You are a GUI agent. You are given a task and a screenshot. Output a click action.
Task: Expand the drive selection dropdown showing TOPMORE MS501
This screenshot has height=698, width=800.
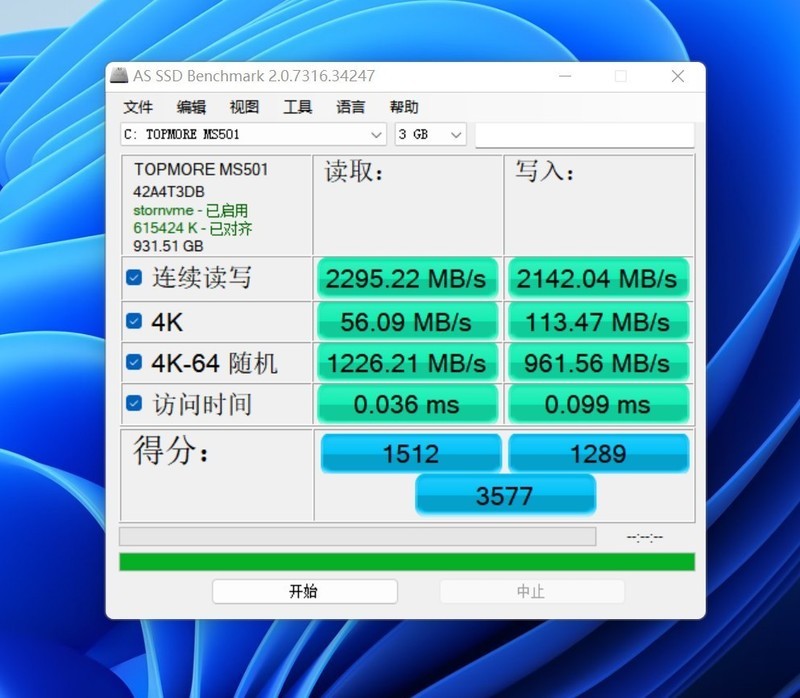376,134
